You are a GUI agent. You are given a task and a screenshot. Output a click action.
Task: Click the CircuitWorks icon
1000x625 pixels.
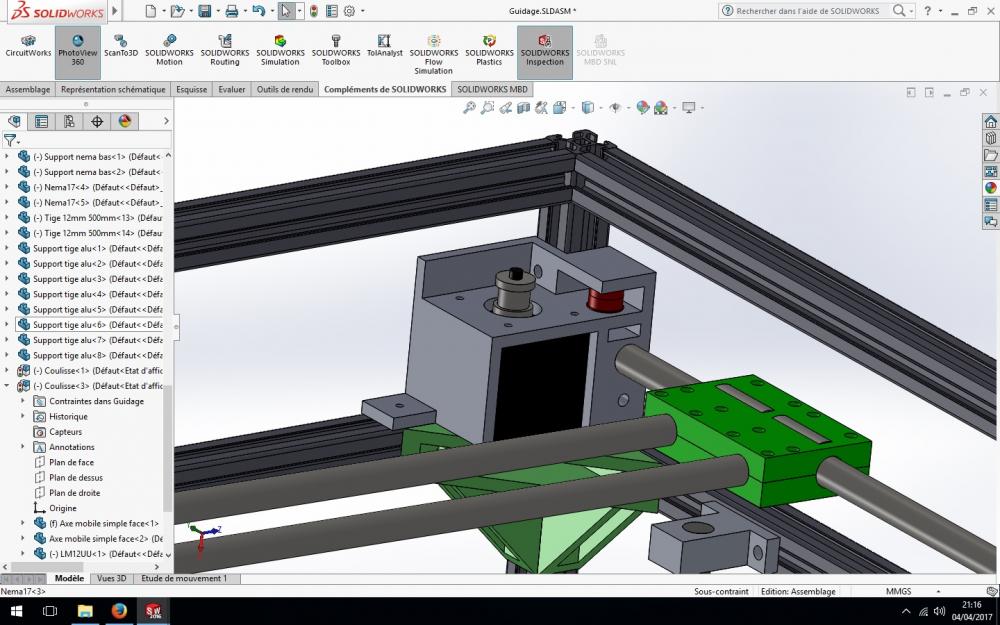28,46
